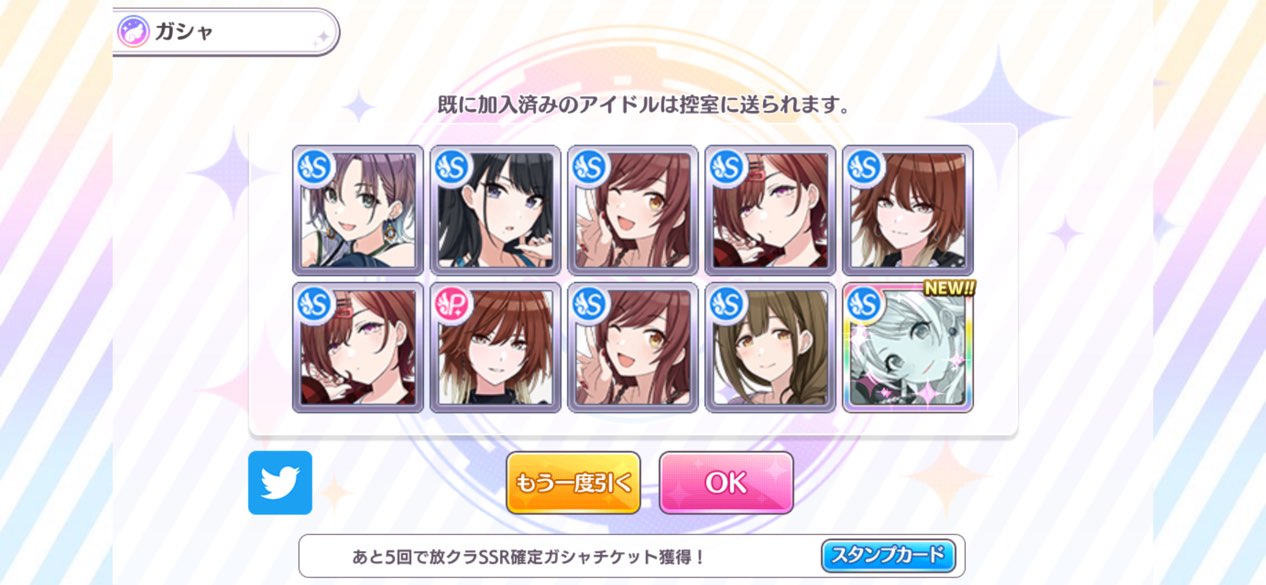The width and height of the screenshot is (1266, 585).
Task: Click the gacha icon in the ガシャ header
Action: (x=134, y=31)
